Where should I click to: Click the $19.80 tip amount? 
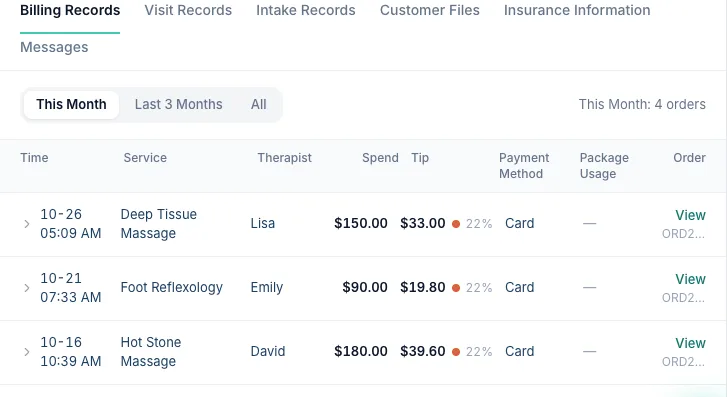click(x=423, y=288)
